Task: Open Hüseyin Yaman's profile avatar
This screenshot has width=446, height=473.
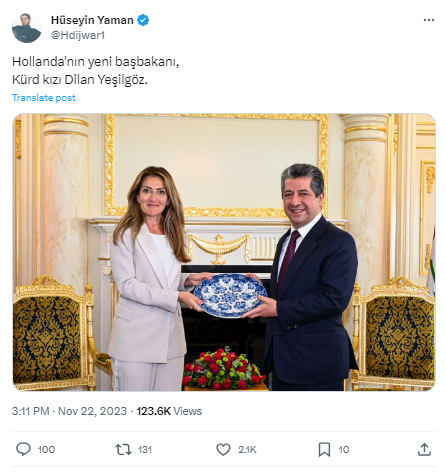Action: click(x=27, y=28)
